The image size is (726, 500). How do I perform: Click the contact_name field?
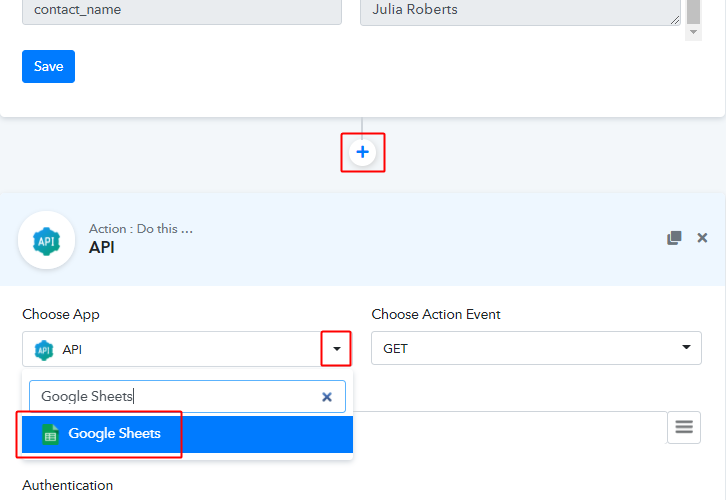182,10
